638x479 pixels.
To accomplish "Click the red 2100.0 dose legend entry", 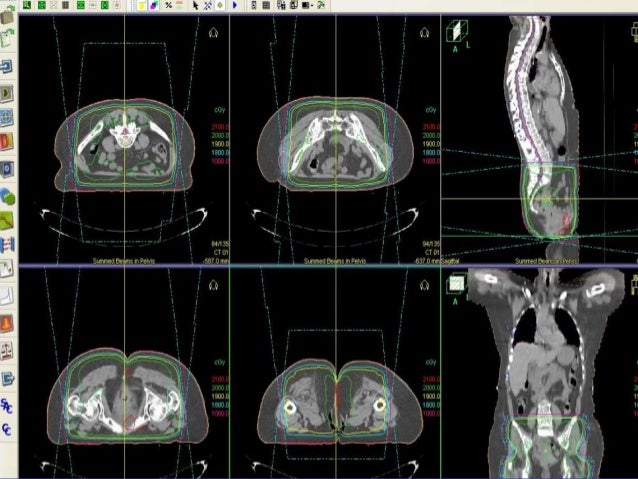I will [x=218, y=127].
